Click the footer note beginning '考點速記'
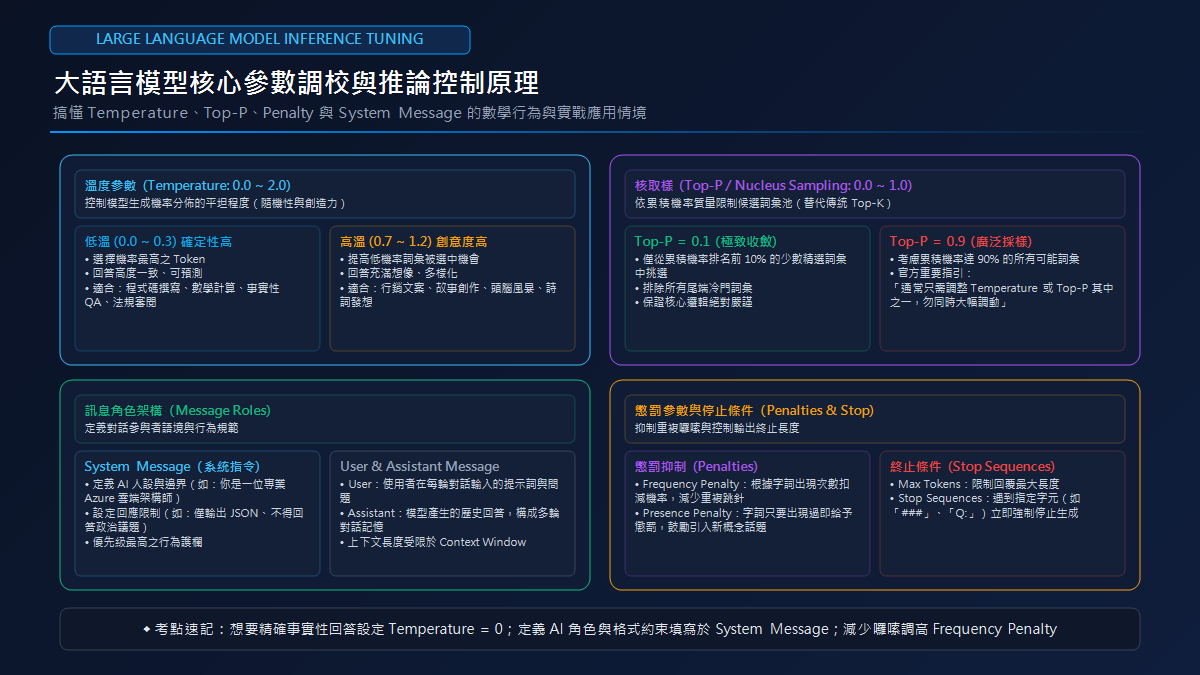The image size is (1200, 675). [600, 629]
